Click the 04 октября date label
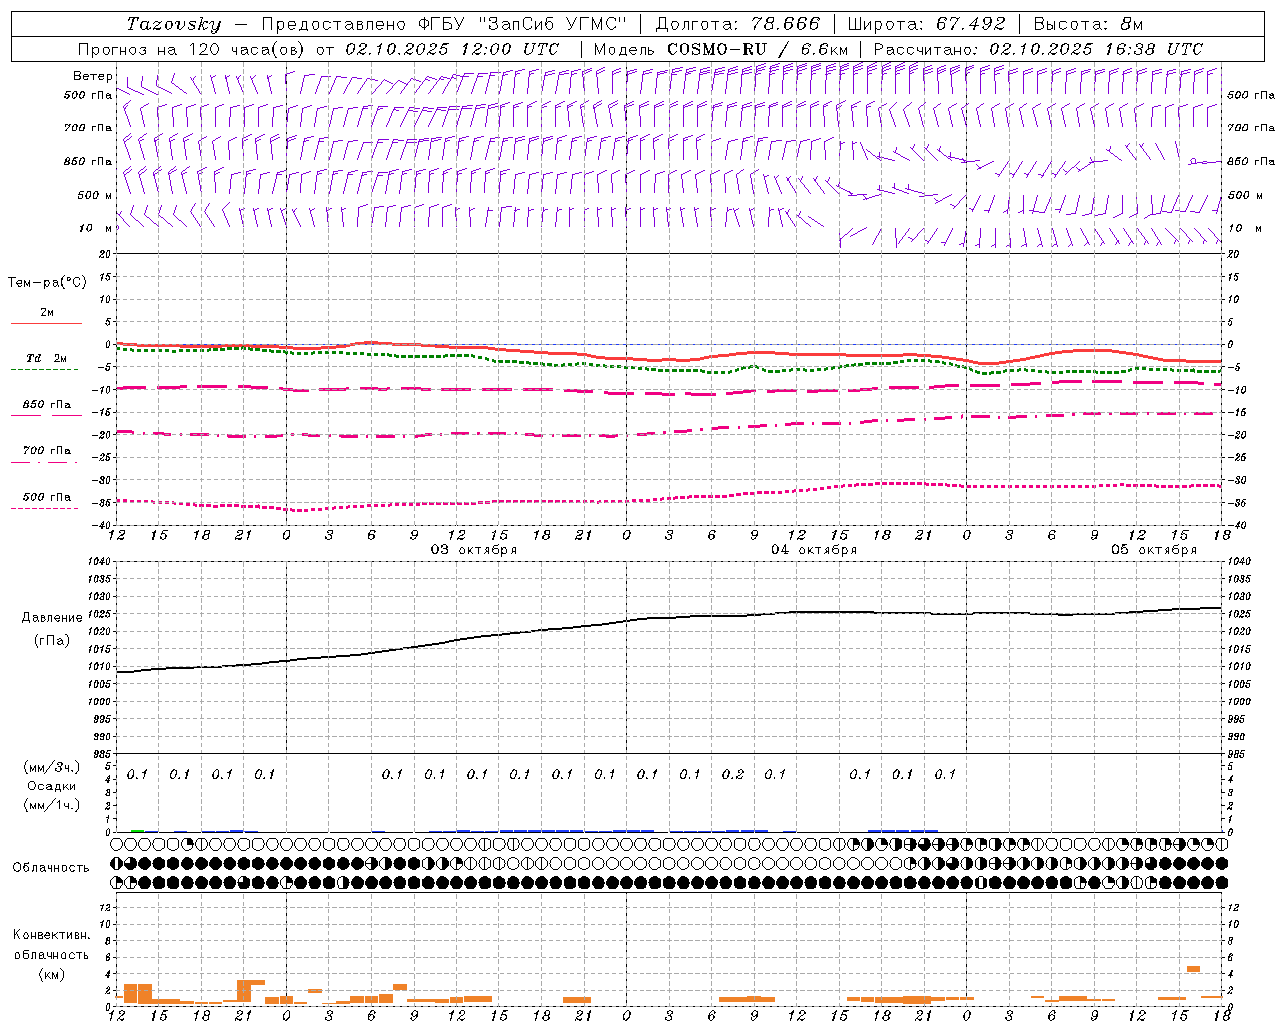The image size is (1280, 1024). pos(814,550)
